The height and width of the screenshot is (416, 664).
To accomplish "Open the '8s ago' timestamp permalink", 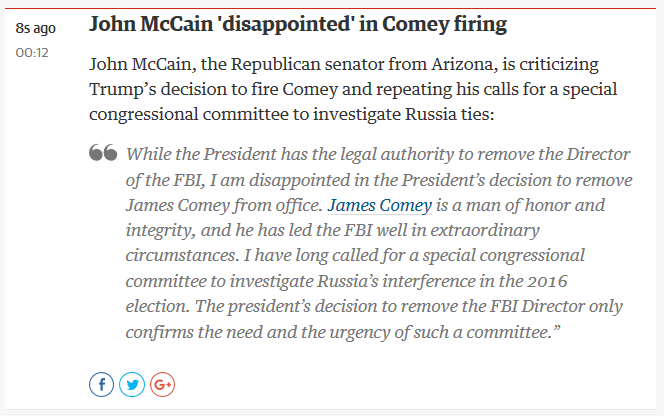I will coord(36,28).
